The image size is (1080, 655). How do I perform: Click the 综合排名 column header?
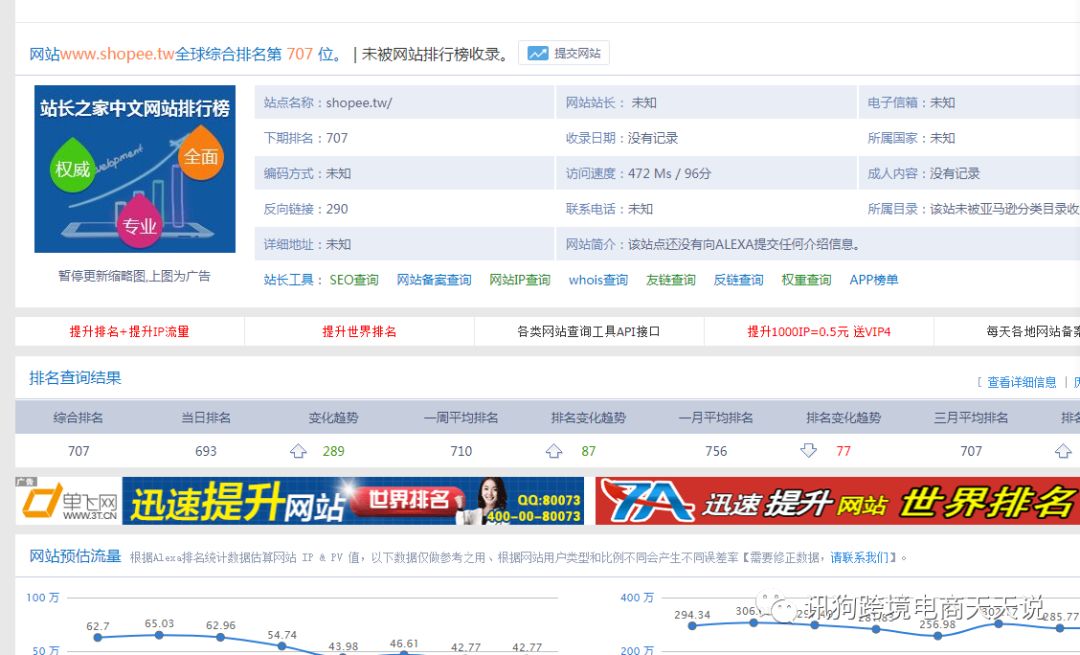click(79, 417)
